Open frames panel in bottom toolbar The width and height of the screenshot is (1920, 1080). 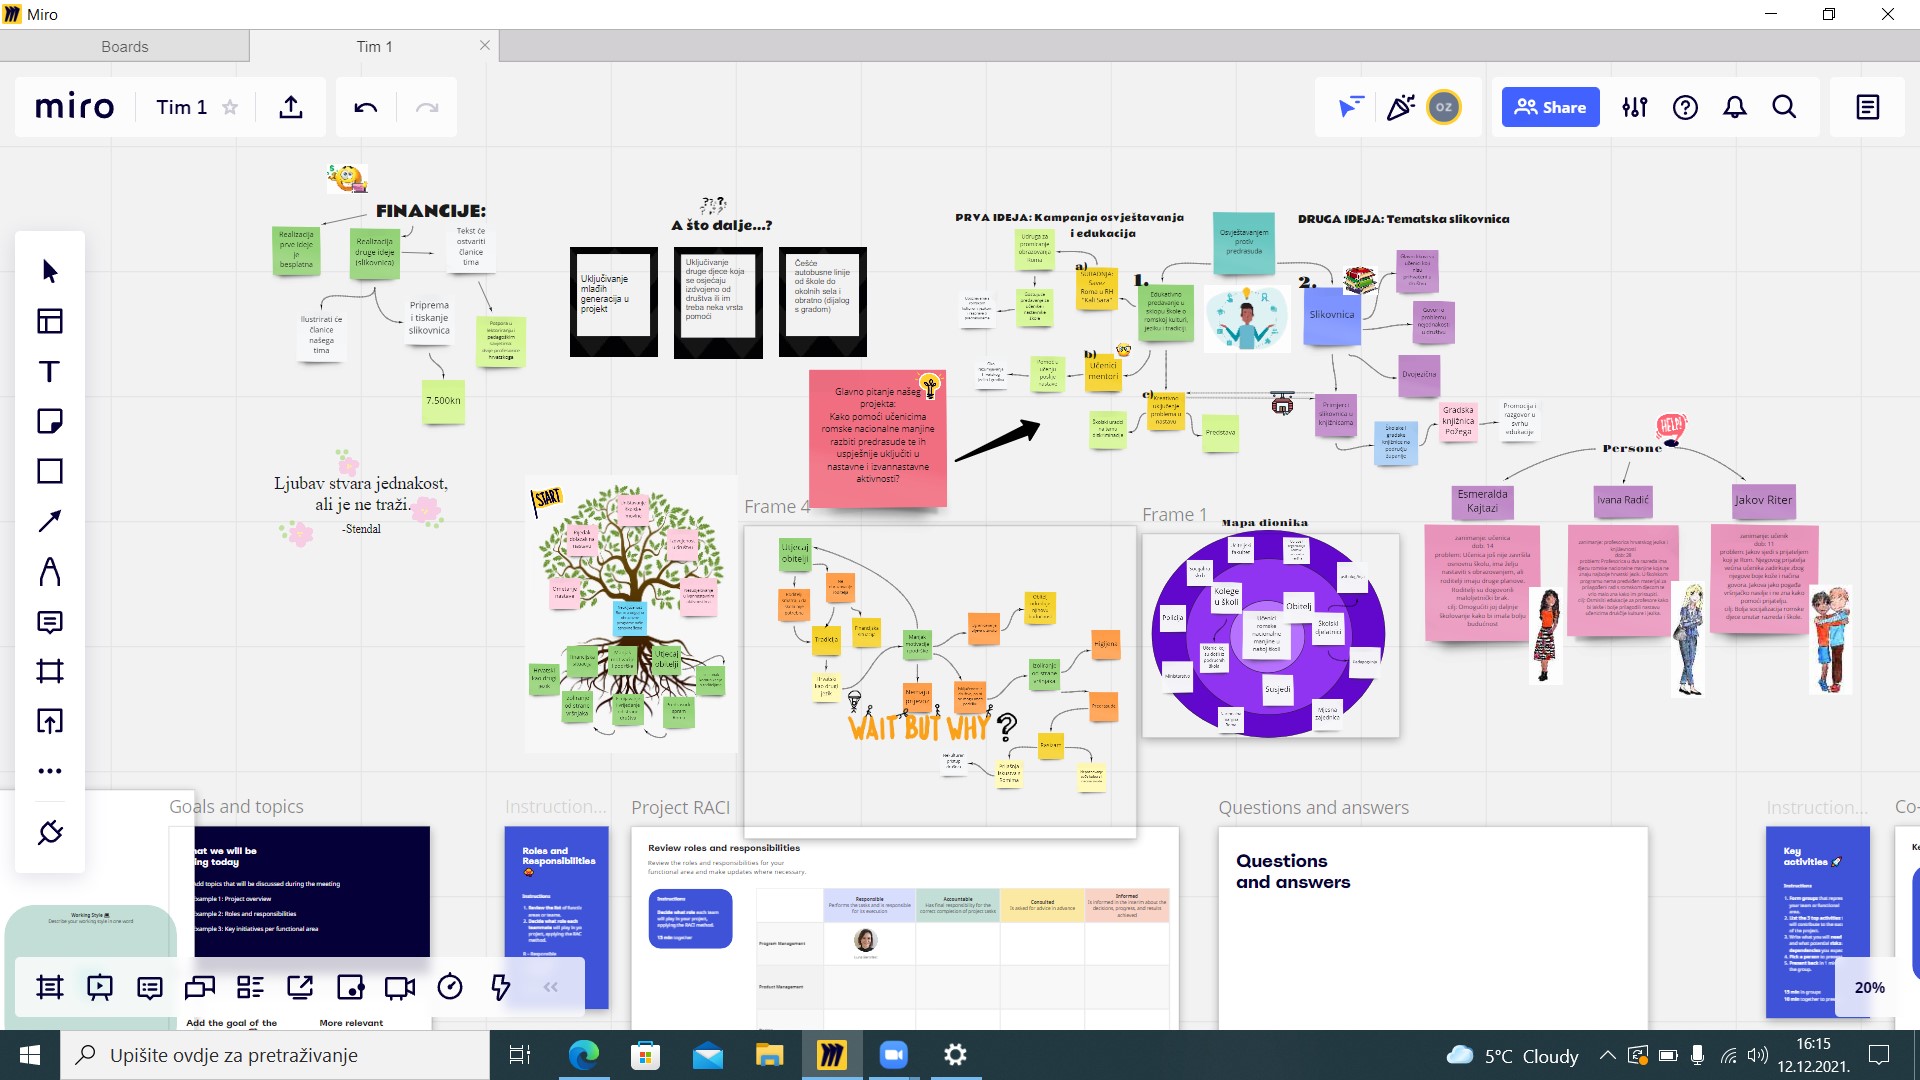50,988
